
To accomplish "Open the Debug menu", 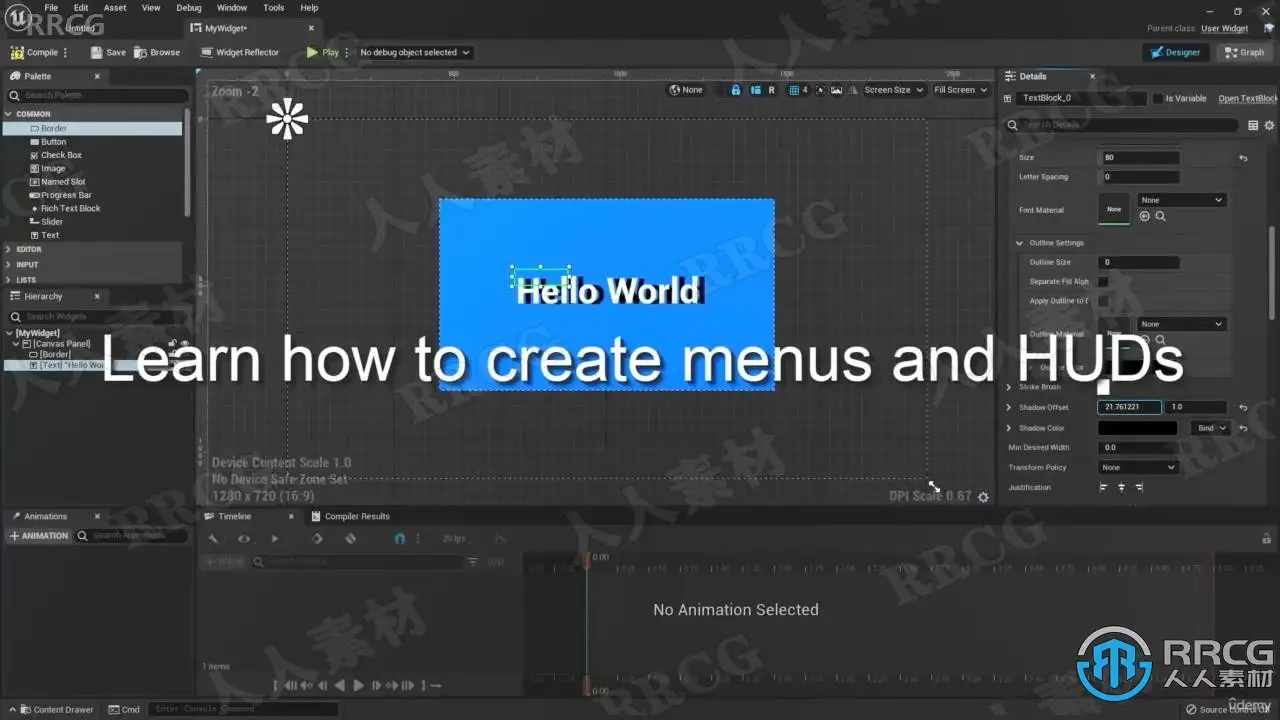I will coord(189,8).
